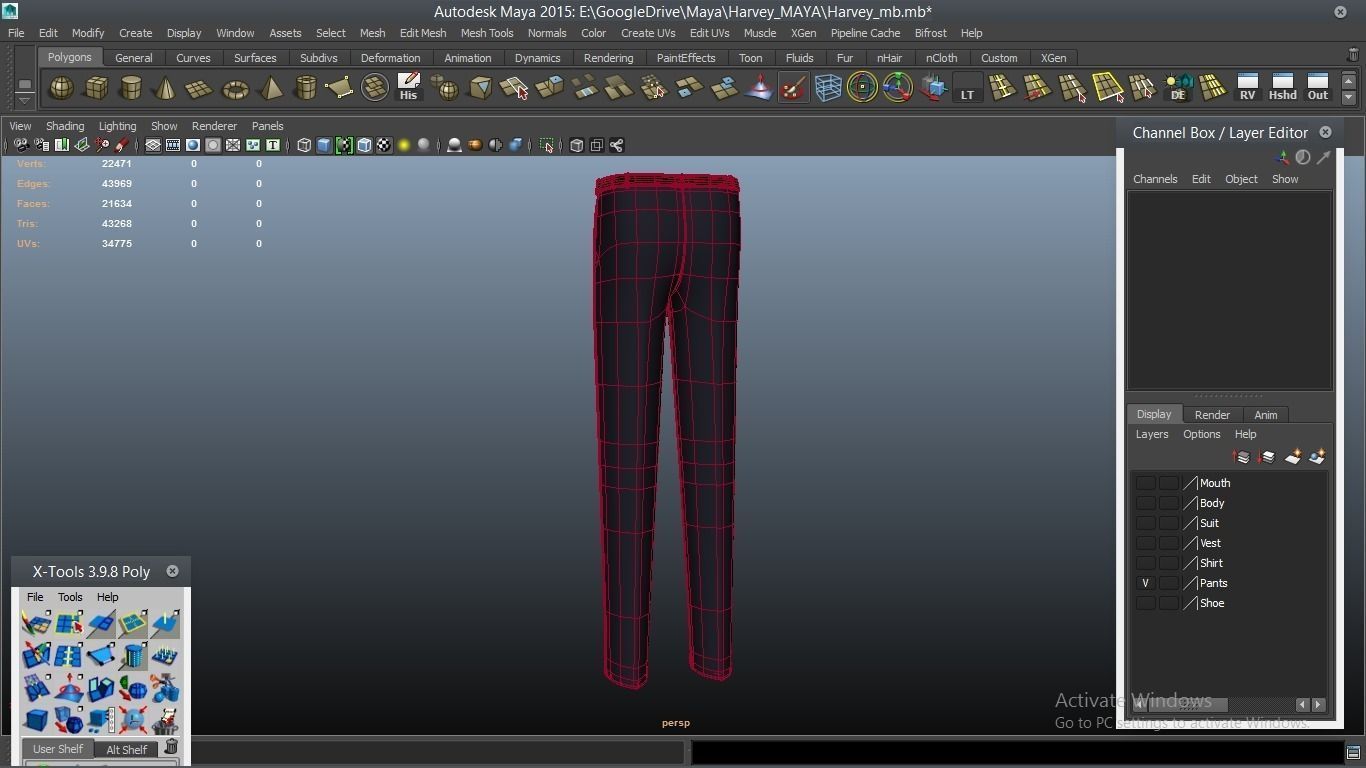Toggle film gate in viewport toolbar
Image resolution: width=1366 pixels, height=768 pixels.
click(x=173, y=145)
